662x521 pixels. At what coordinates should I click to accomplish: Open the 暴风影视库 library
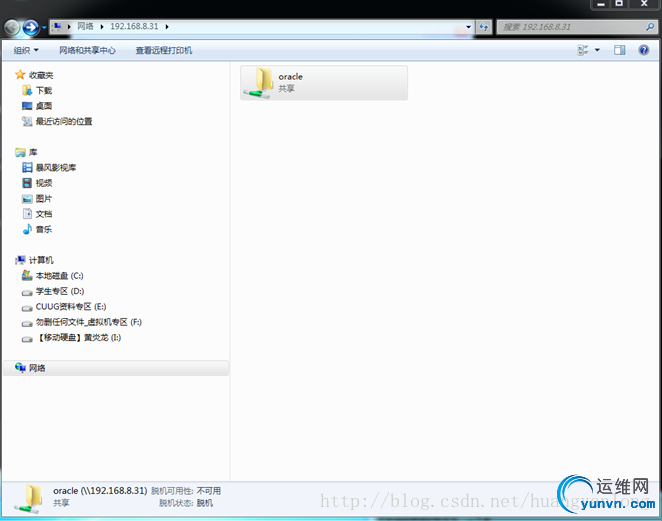click(x=56, y=168)
